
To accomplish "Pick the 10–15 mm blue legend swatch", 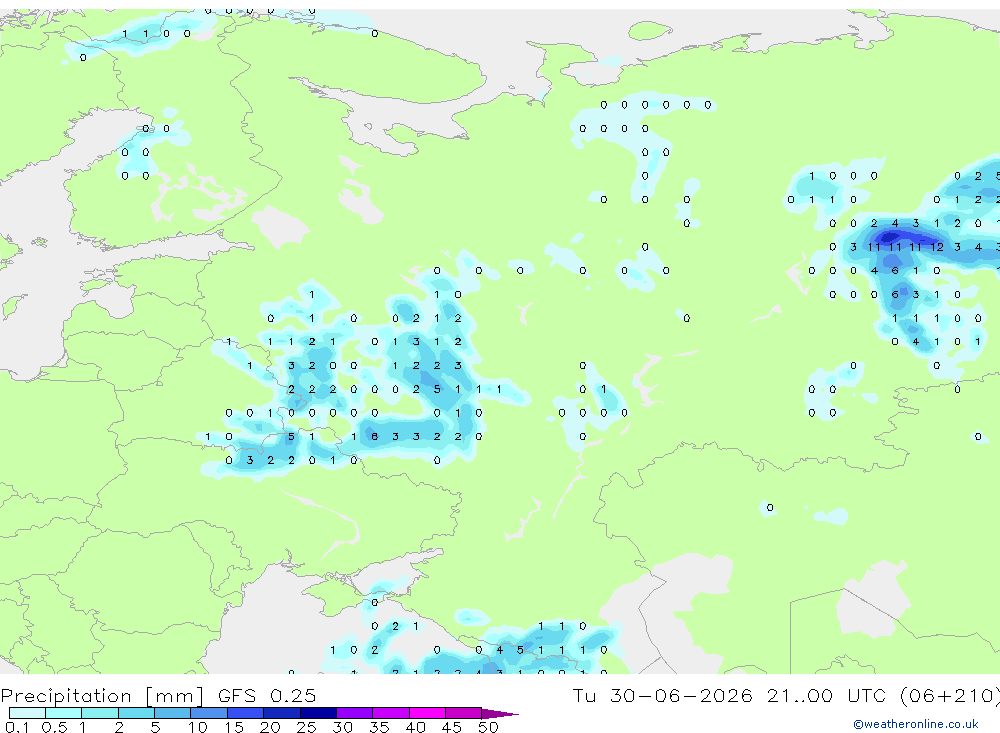I will coord(209,713).
